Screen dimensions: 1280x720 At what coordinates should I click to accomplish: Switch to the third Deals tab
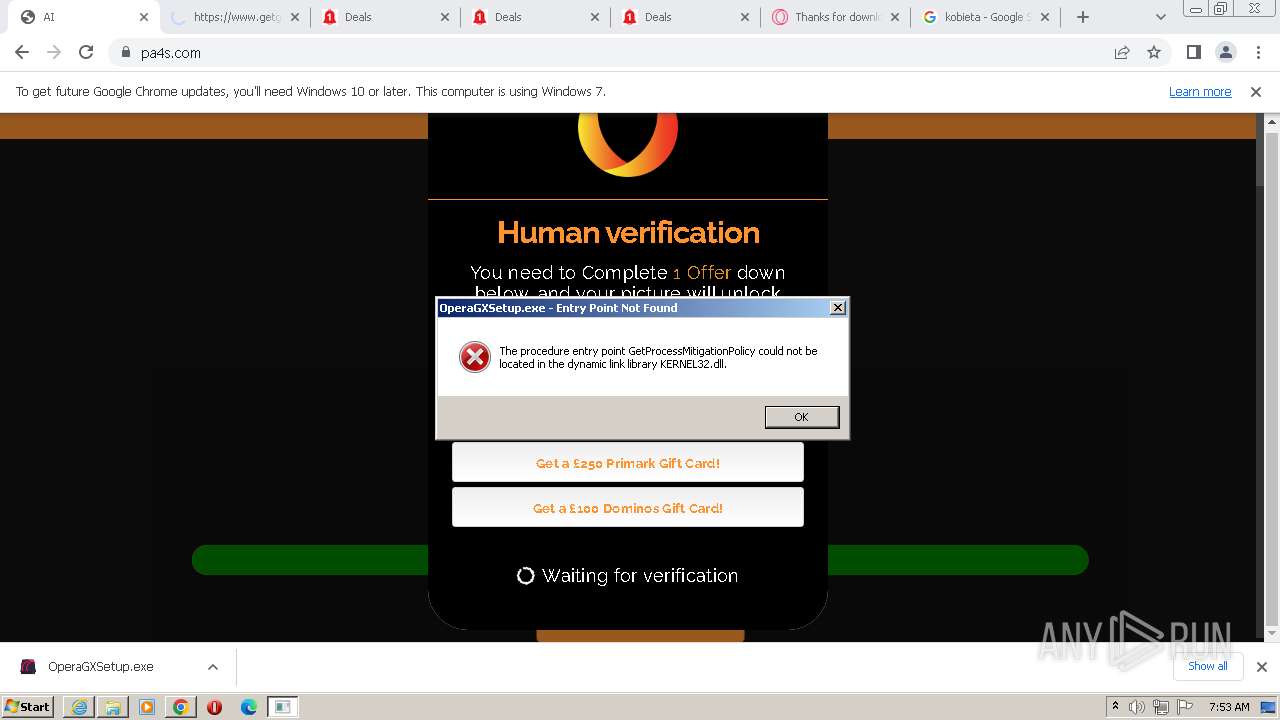[x=685, y=17]
